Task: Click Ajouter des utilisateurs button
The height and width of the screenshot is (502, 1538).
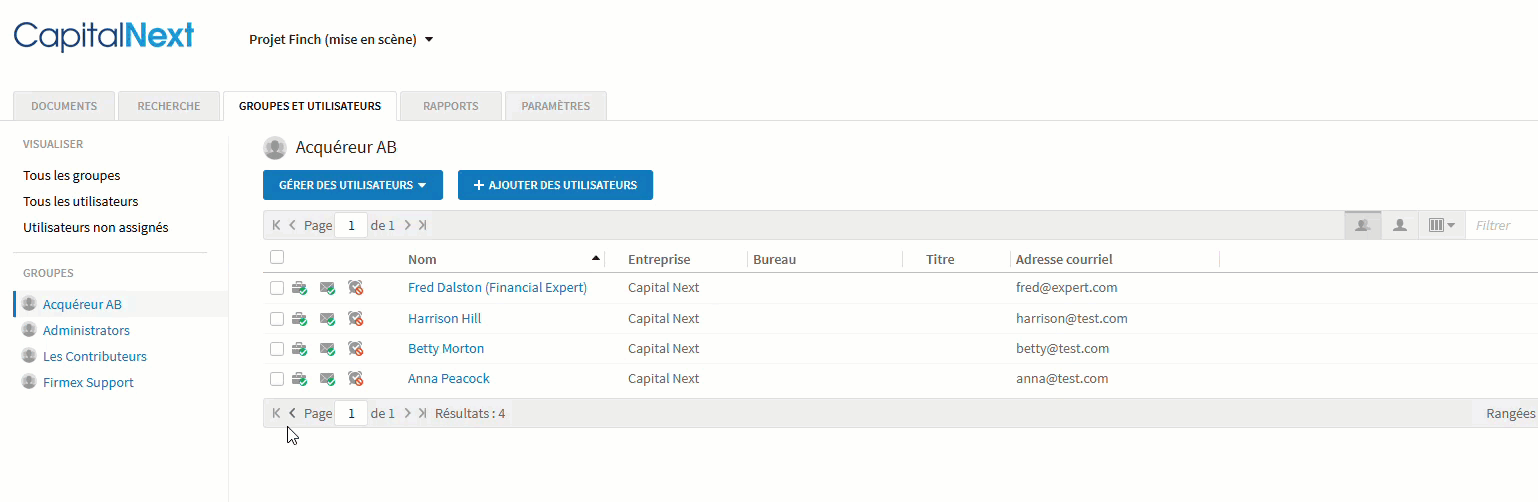Action: tap(555, 185)
